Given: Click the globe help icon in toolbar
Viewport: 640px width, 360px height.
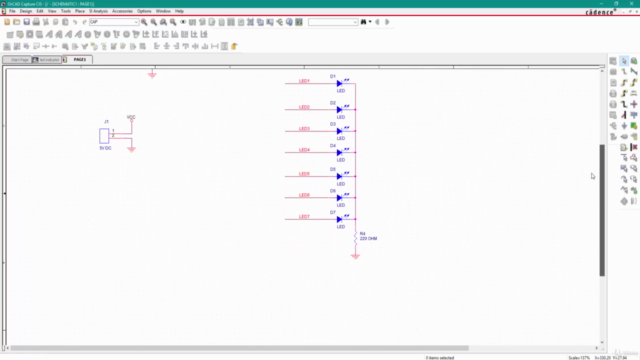Looking at the screenshot, I should coord(289,22).
